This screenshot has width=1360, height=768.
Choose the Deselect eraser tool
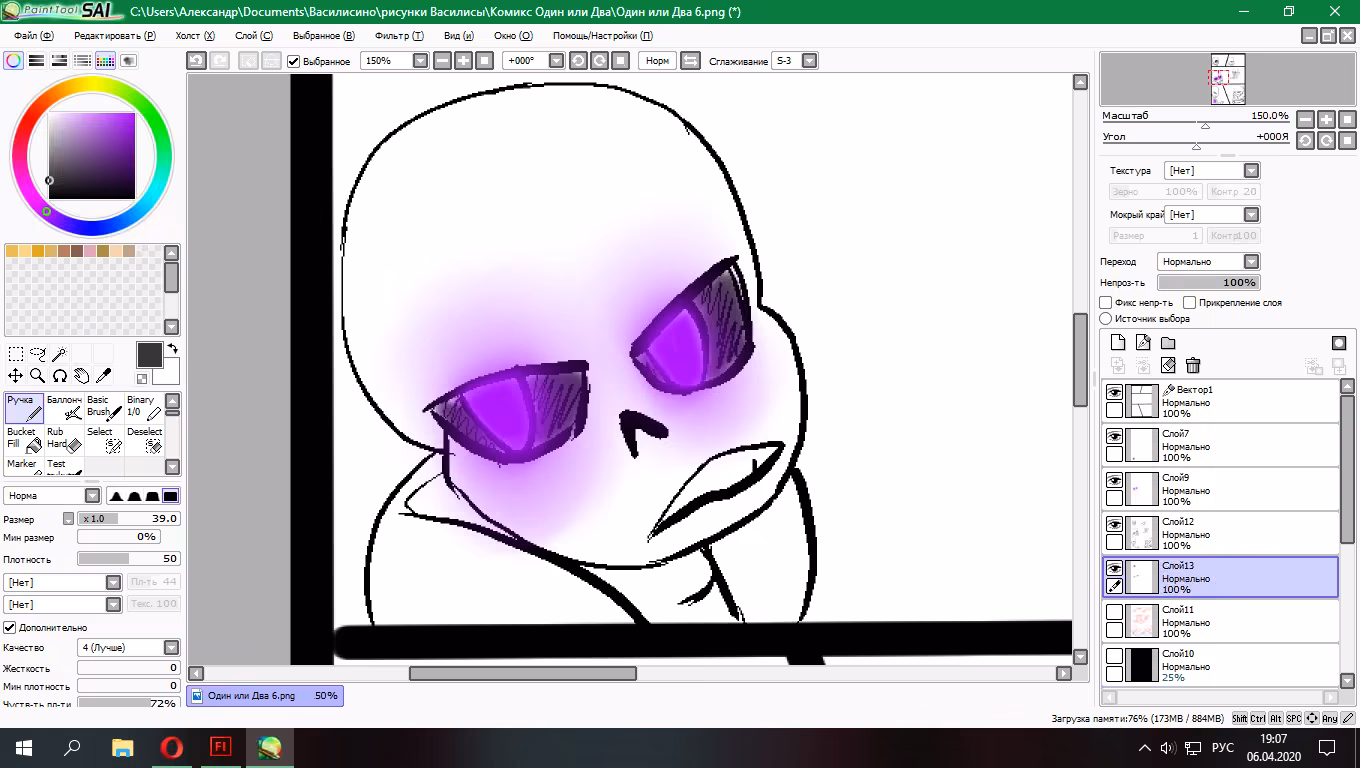coord(144,440)
